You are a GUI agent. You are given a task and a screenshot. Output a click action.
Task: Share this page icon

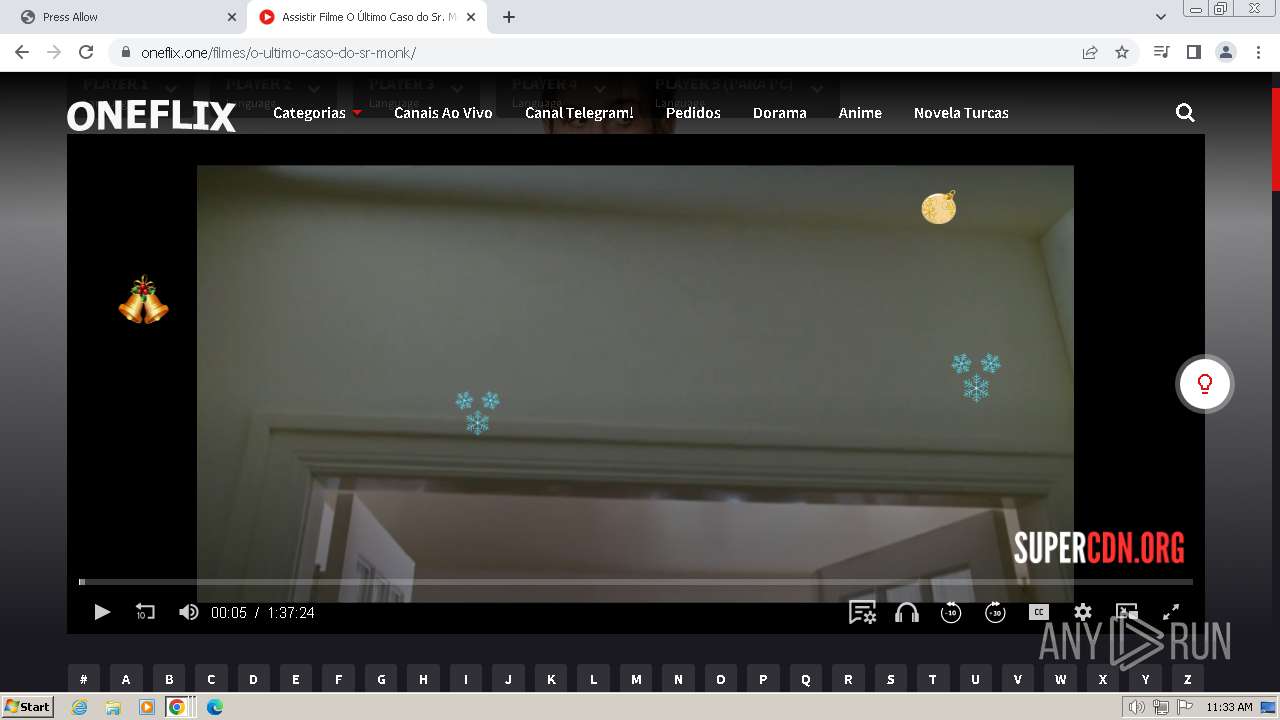pos(1090,52)
